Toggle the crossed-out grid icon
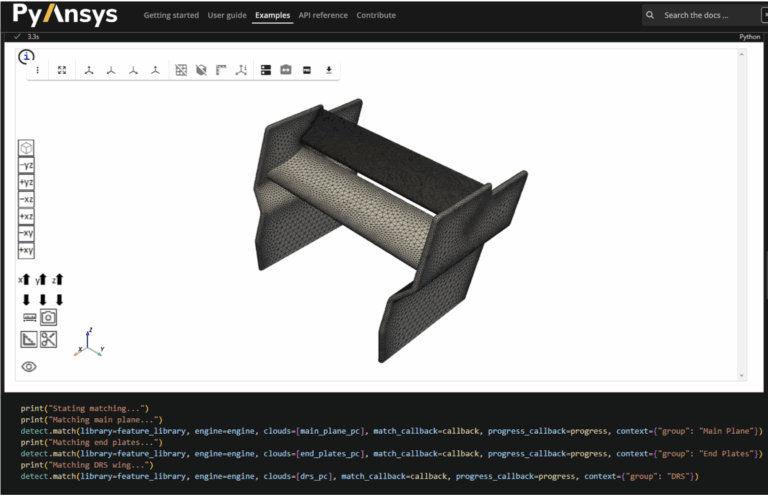768x495 pixels. pos(181,70)
